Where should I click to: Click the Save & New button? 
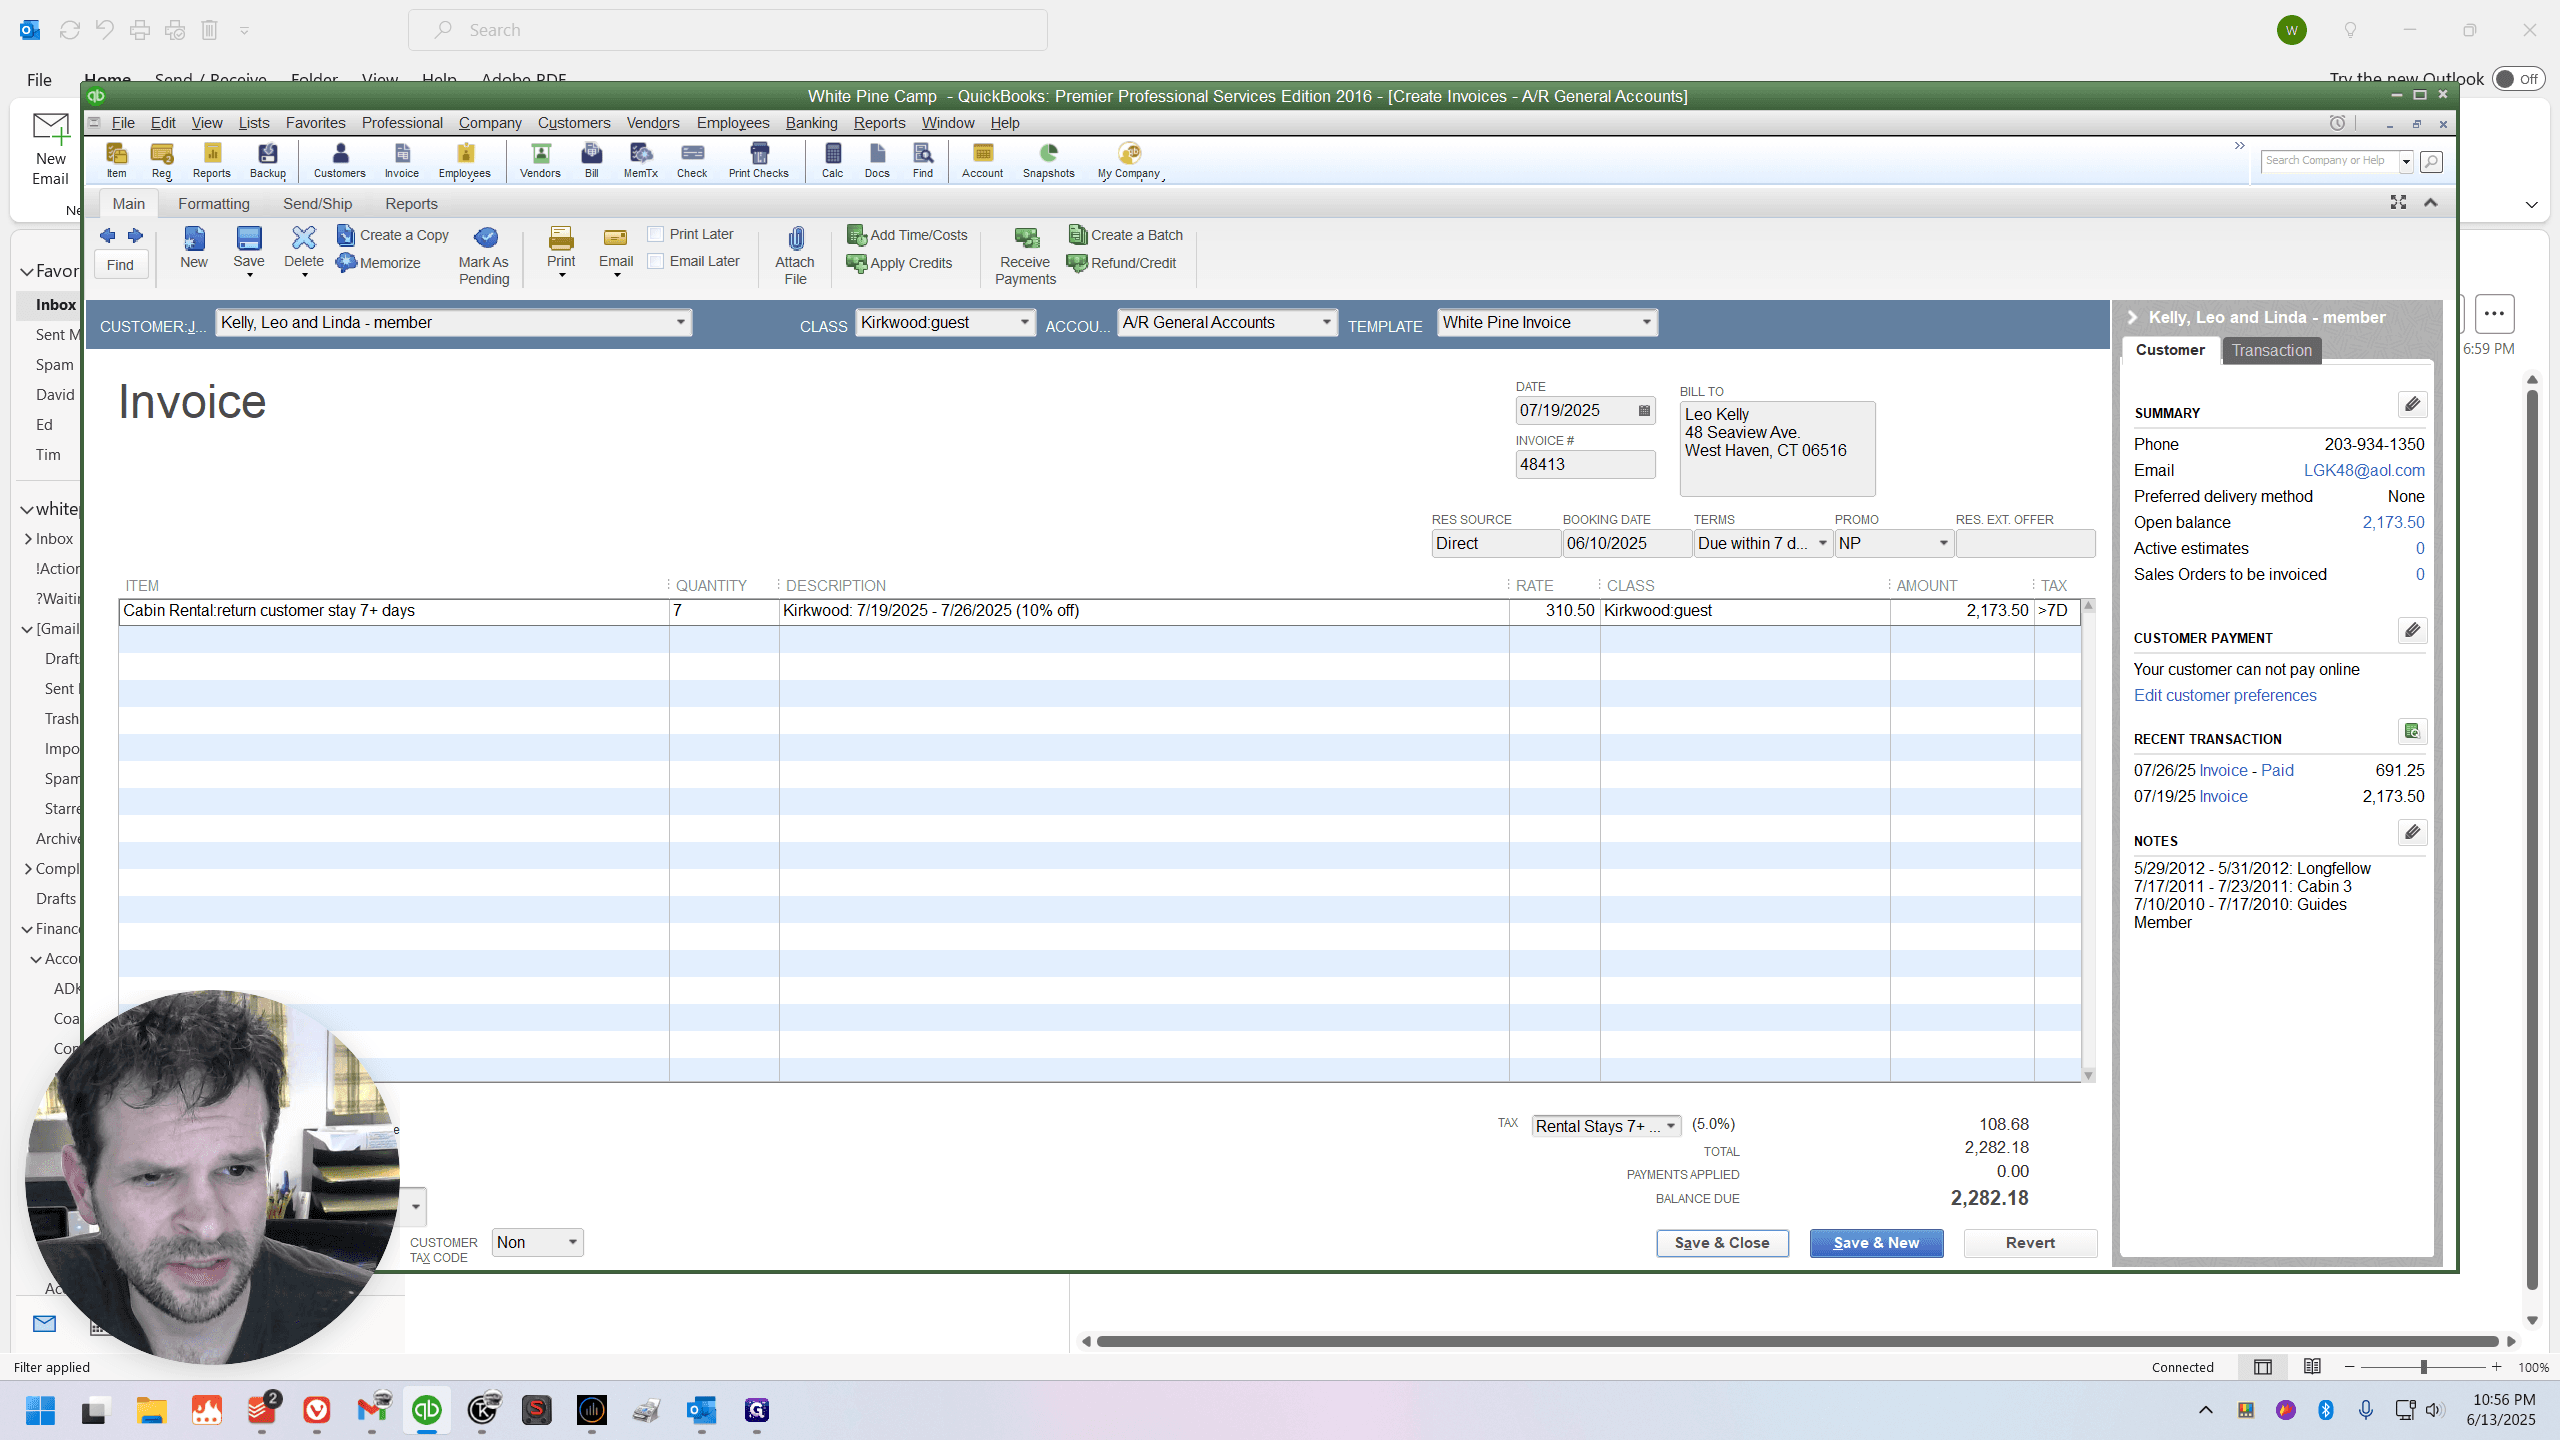point(1876,1242)
